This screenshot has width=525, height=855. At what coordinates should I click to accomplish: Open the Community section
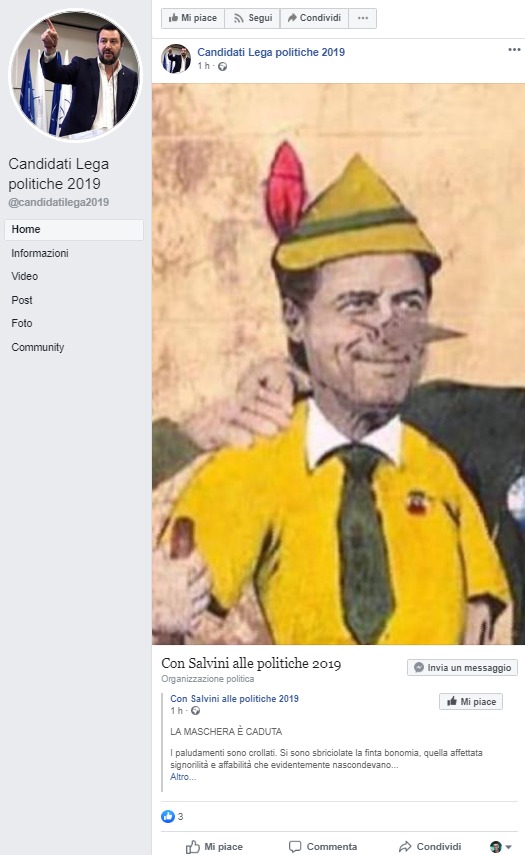click(x=38, y=347)
